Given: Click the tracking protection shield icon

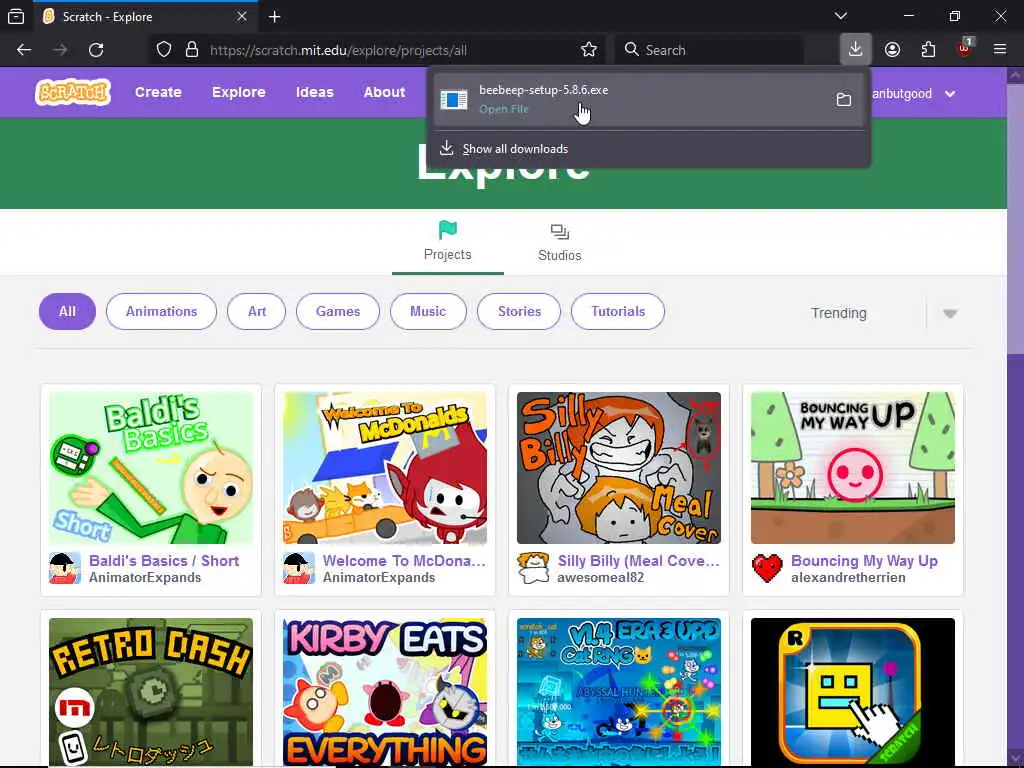Looking at the screenshot, I should [x=164, y=50].
